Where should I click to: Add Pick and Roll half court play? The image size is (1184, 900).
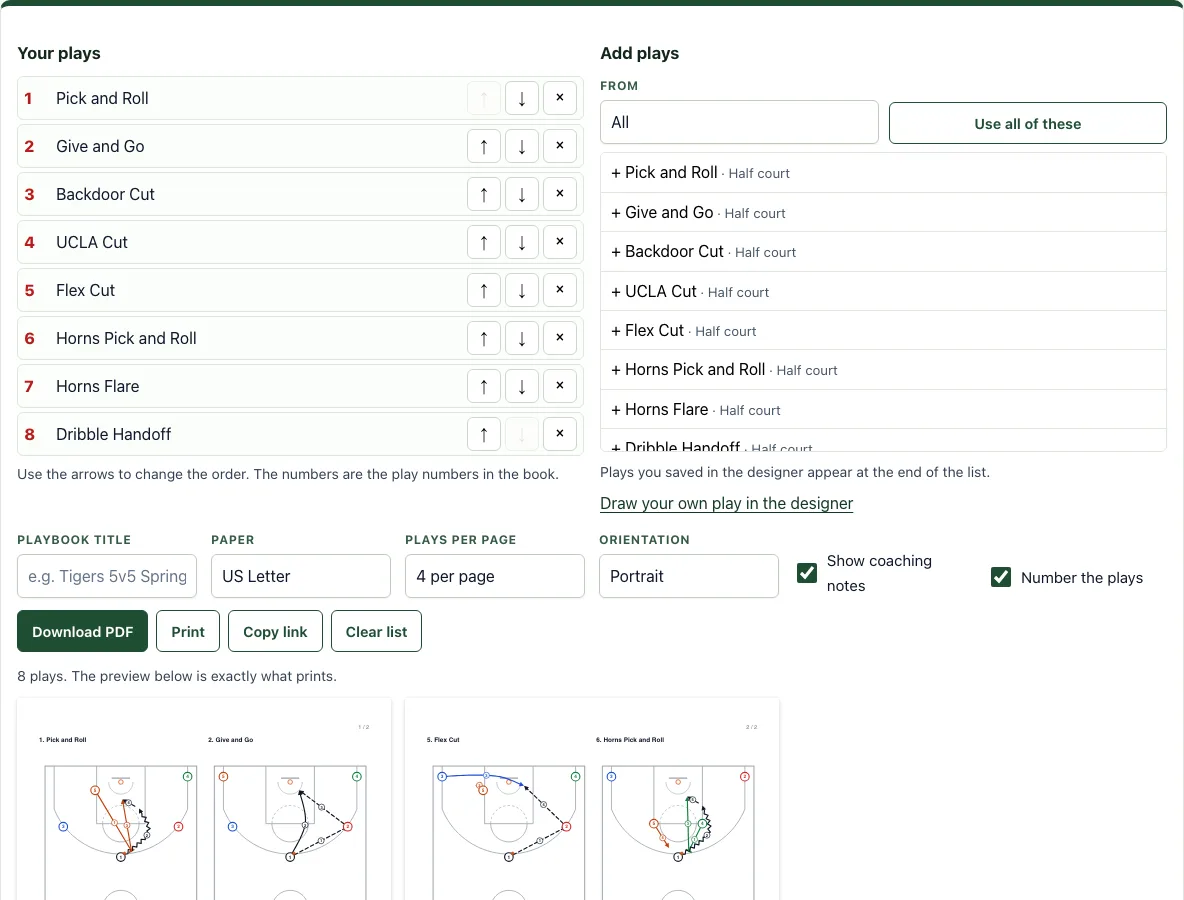click(x=883, y=173)
